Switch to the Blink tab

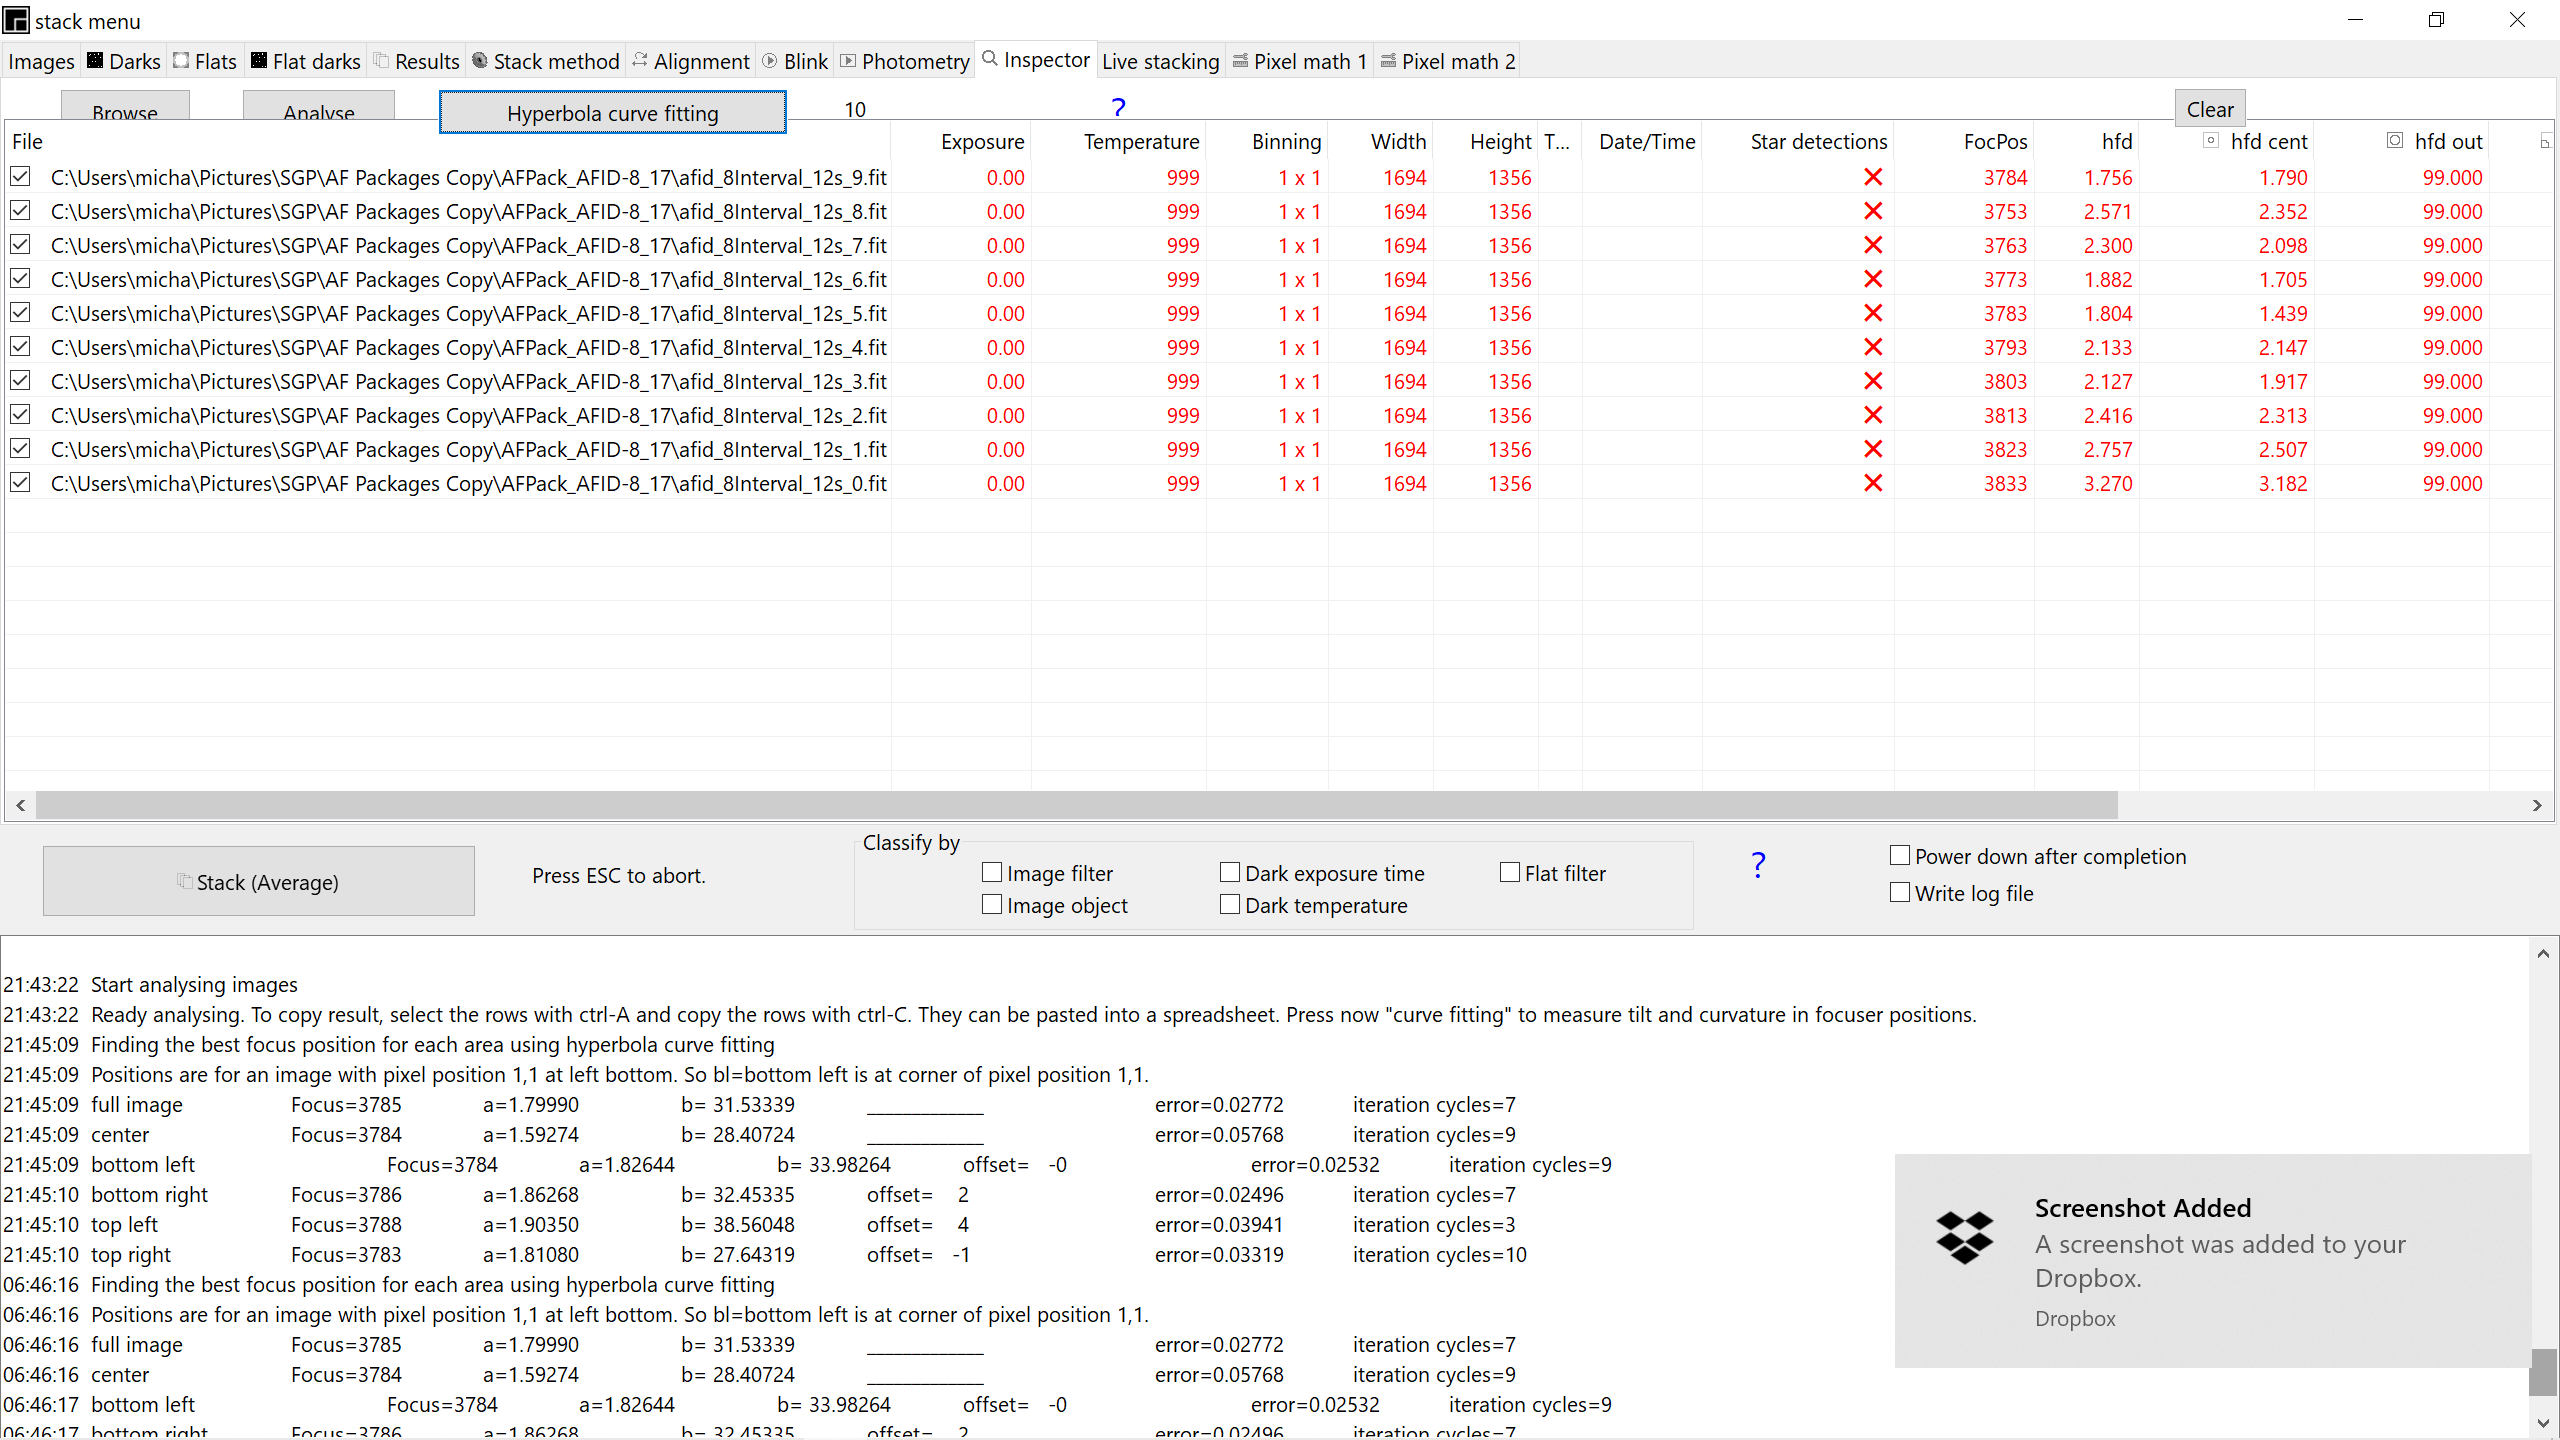tap(796, 61)
